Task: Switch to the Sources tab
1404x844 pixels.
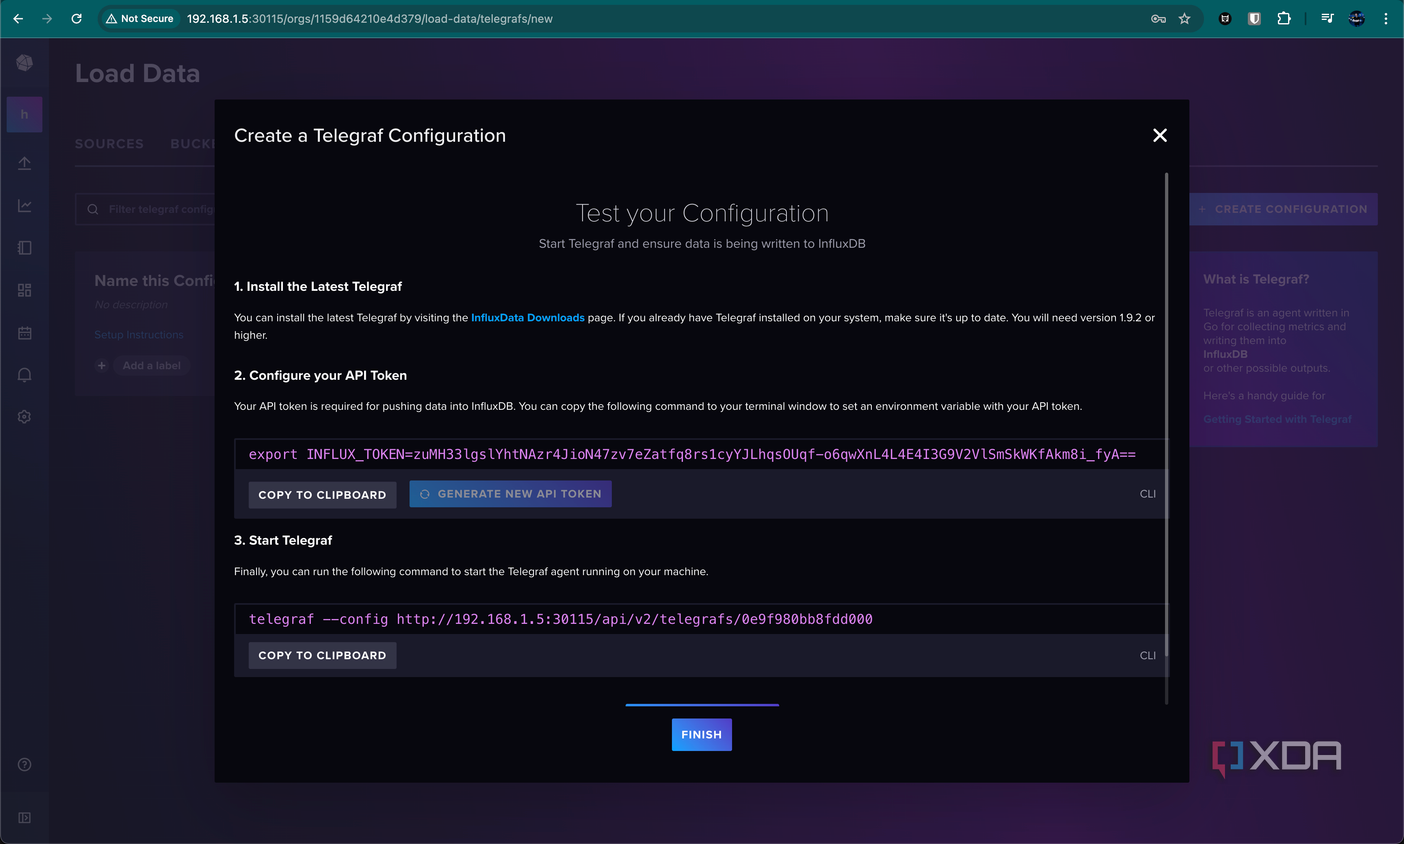Action: [x=109, y=144]
